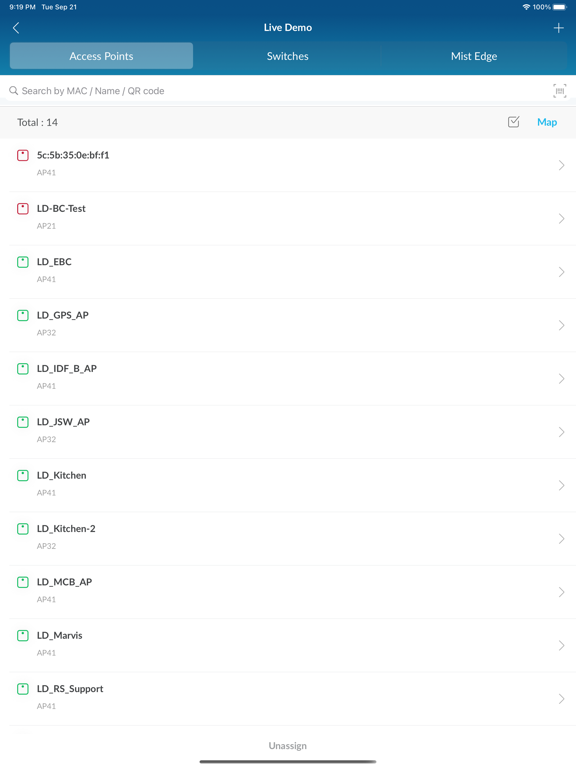Open the LD_JSW_AP list entry
The image size is (576, 768).
[x=288, y=432]
